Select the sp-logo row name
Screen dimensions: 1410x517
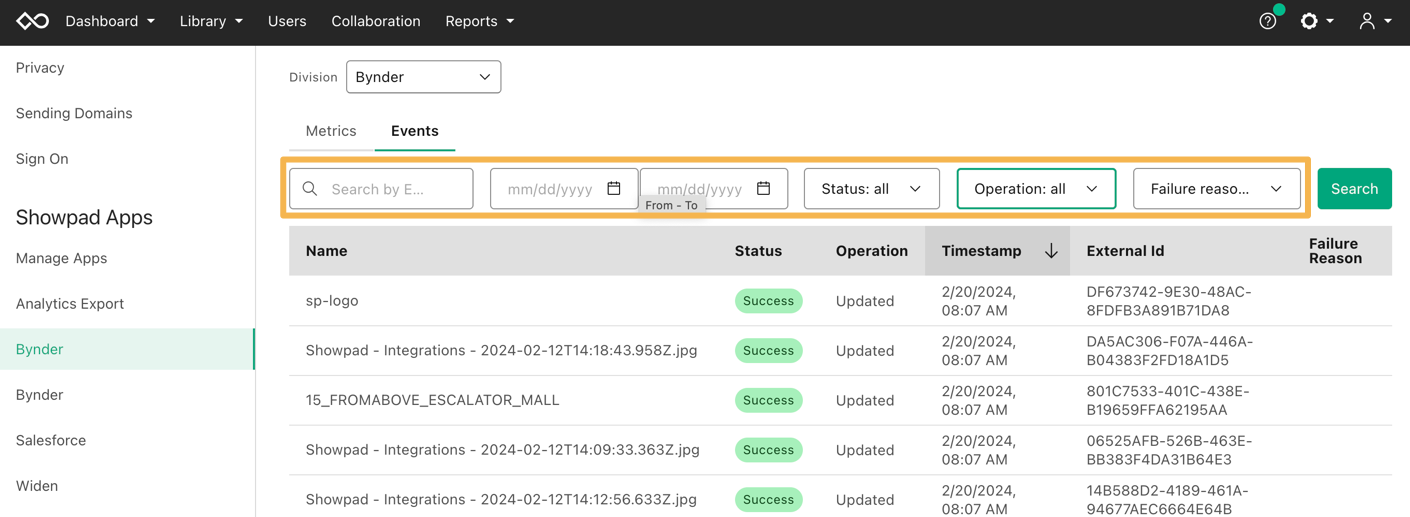[332, 301]
